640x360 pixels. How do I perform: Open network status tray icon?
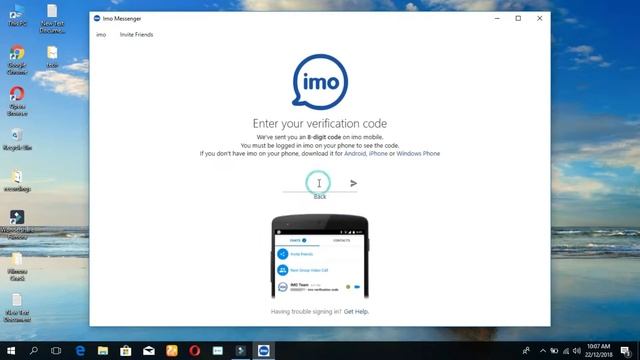[566, 351]
